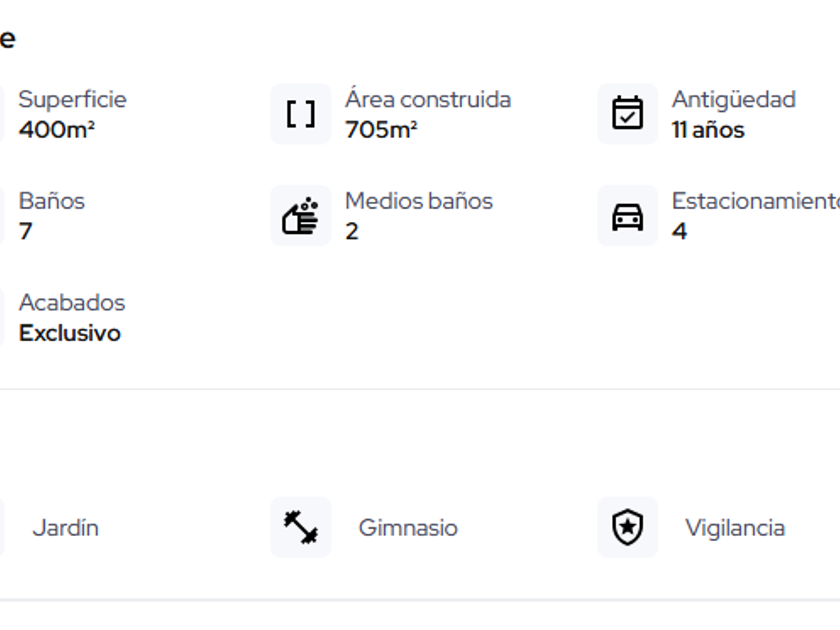Click the Antigüedad calendar icon
The image size is (840, 630).
click(x=627, y=114)
